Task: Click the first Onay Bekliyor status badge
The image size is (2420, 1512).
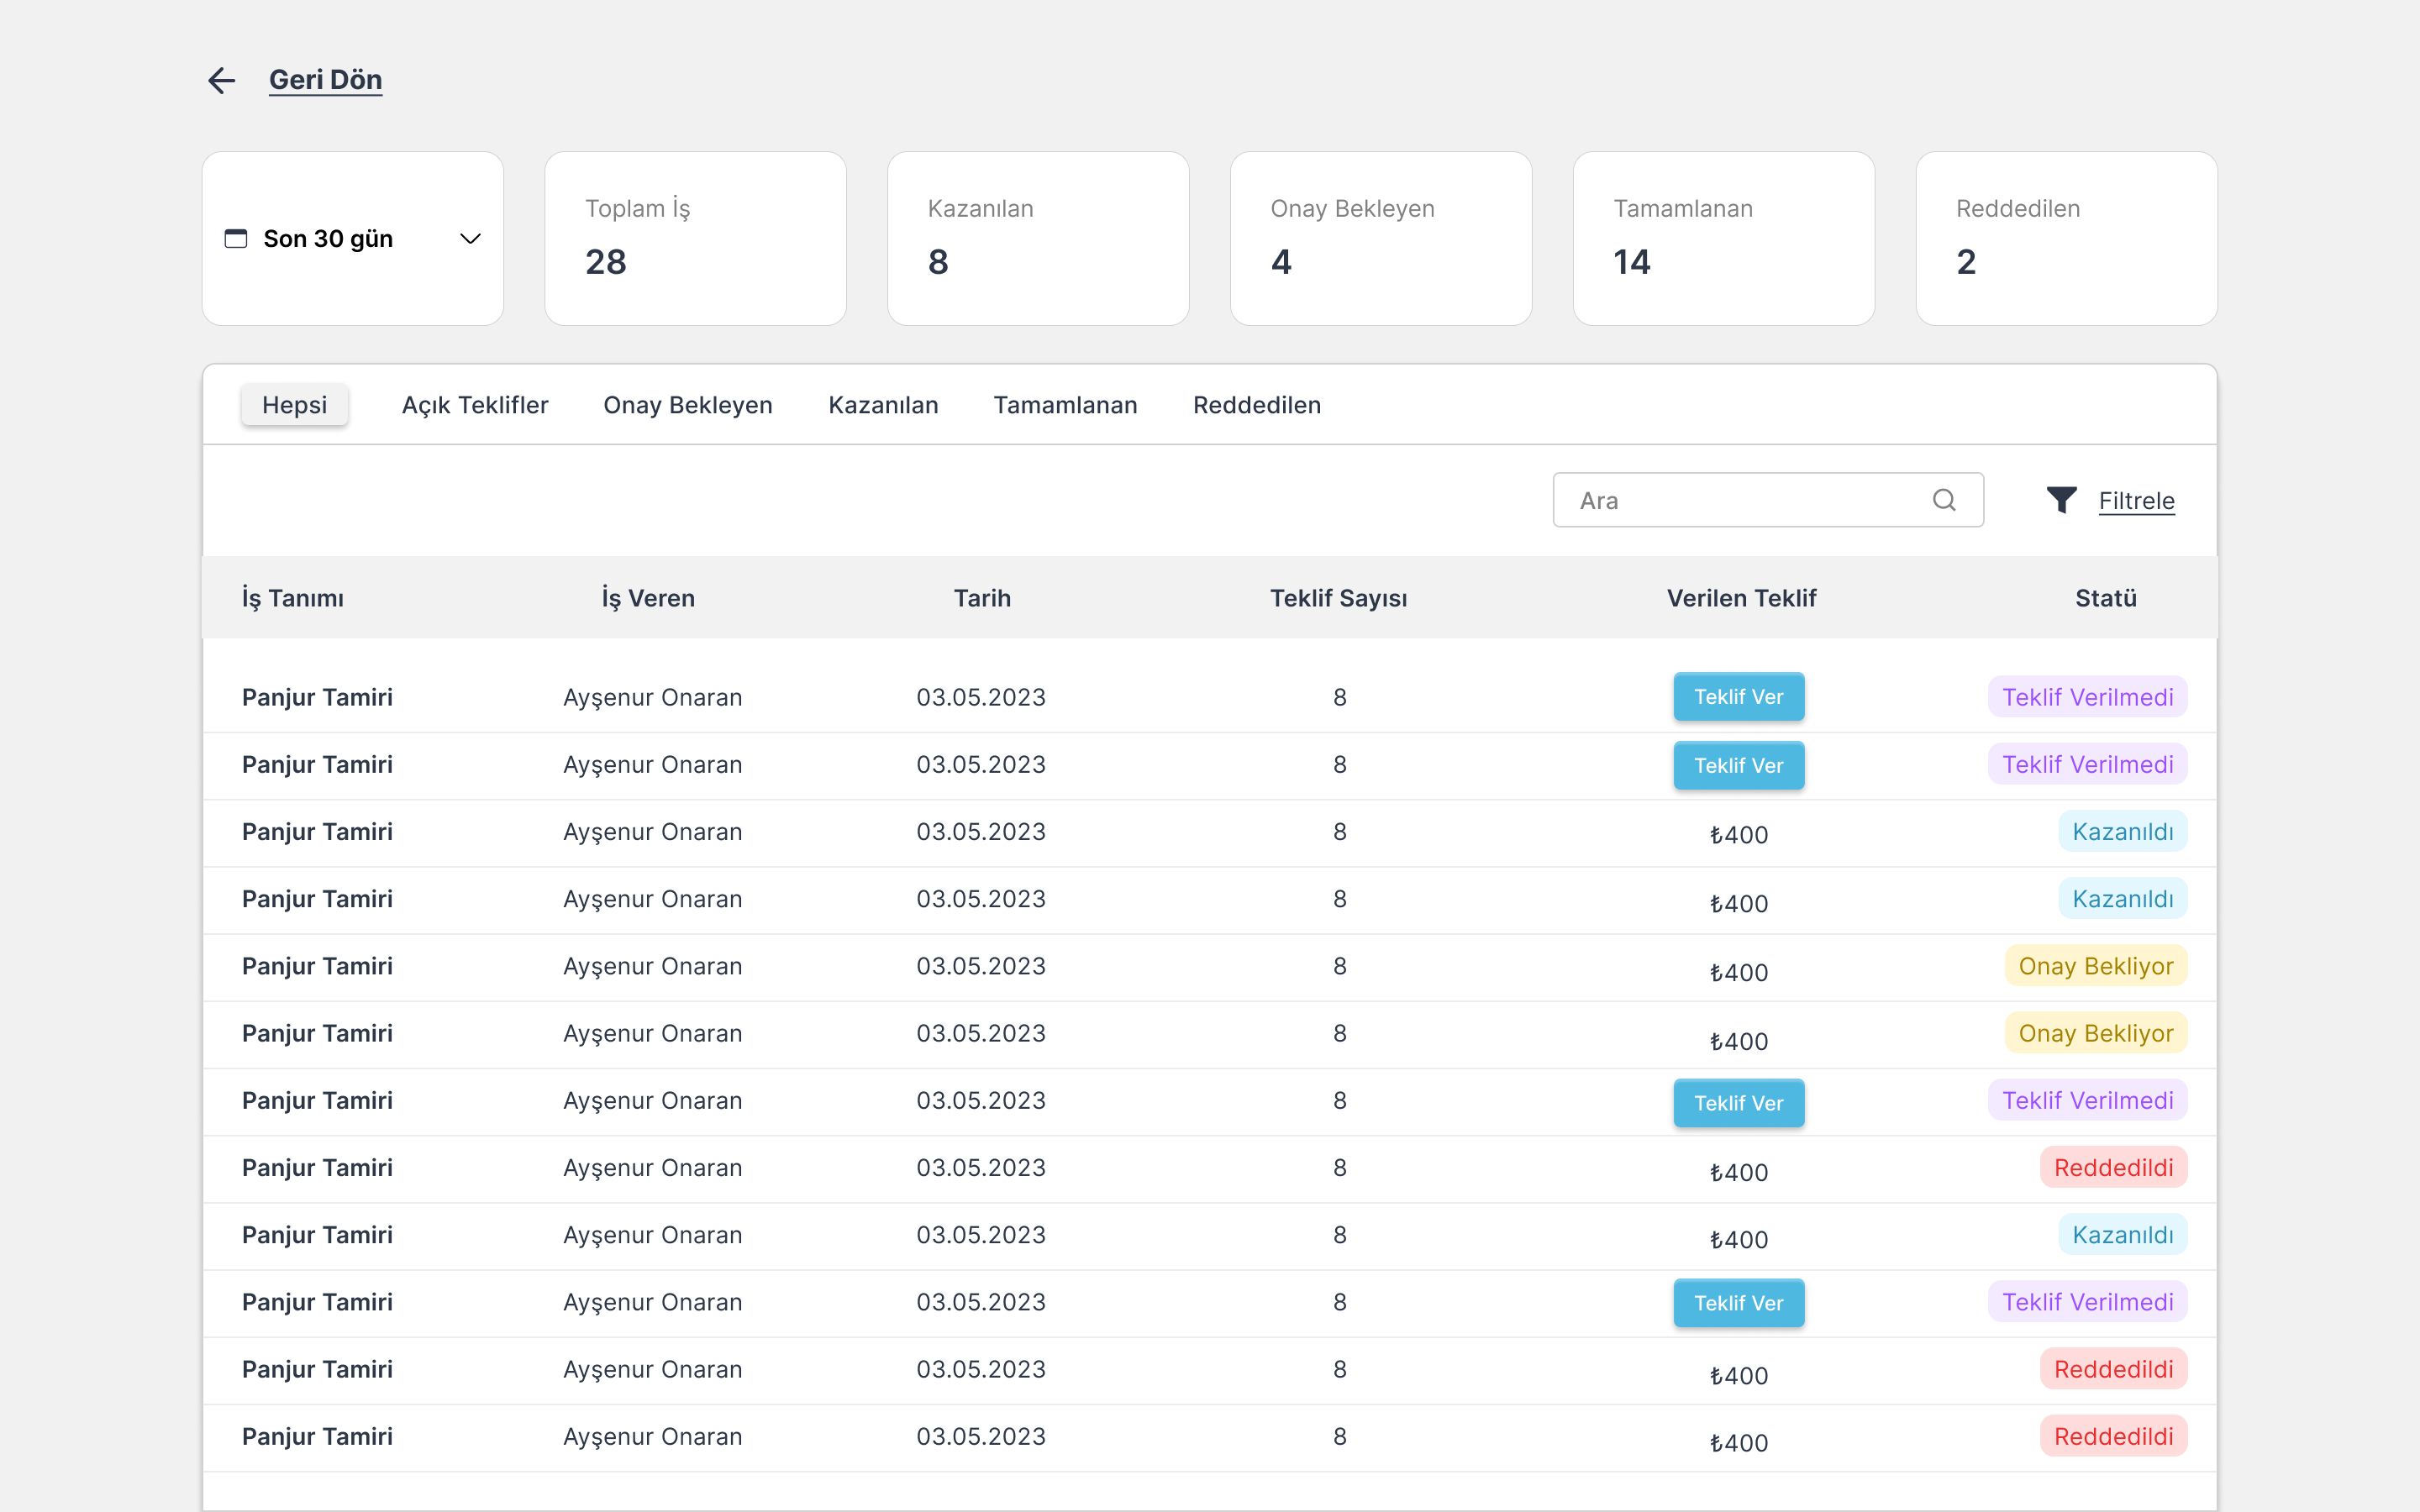Action: click(2095, 966)
